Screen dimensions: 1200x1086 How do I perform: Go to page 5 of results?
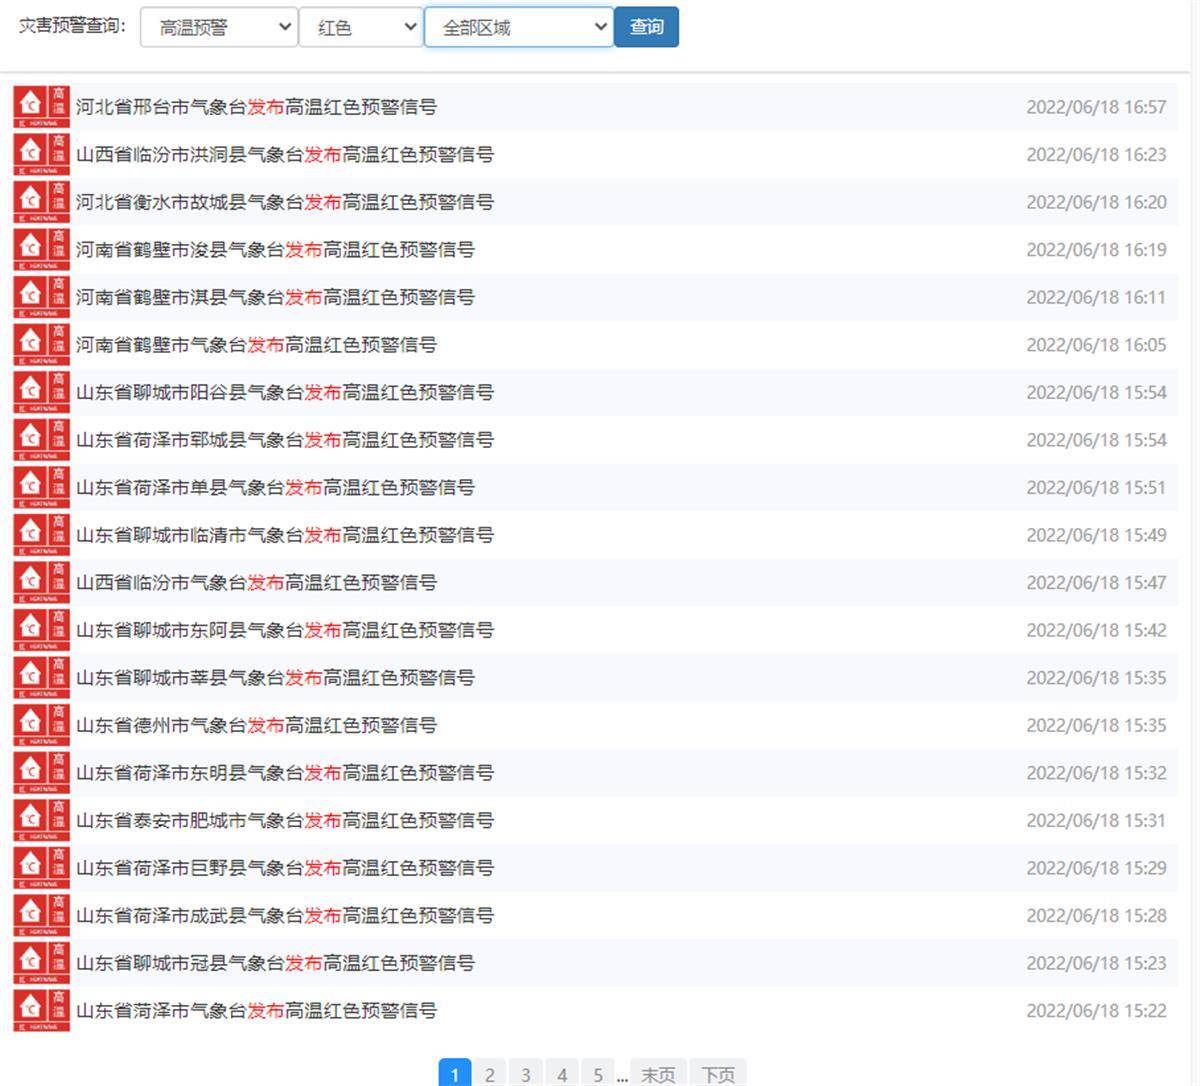pyautogui.click(x=598, y=1074)
